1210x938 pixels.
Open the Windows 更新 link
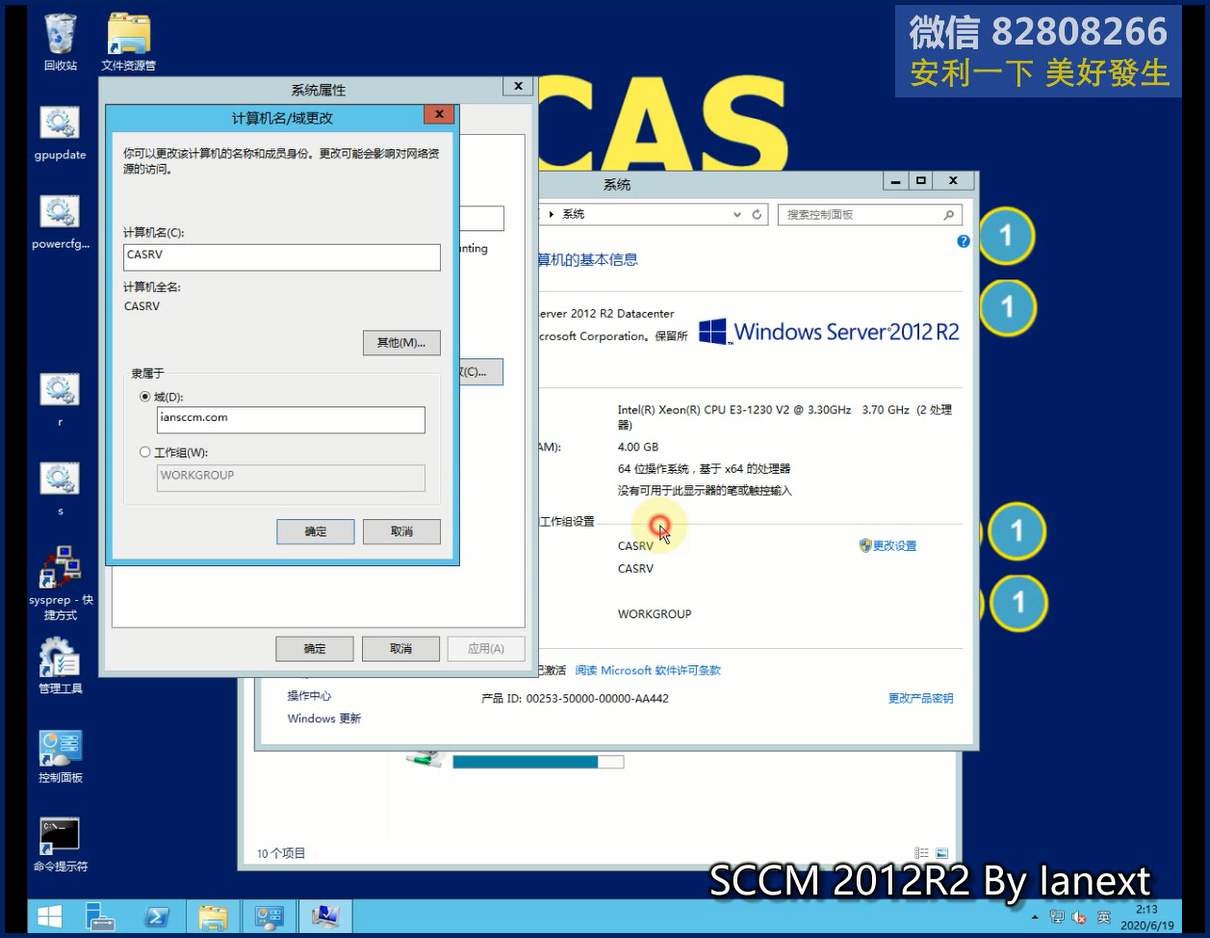click(x=324, y=719)
